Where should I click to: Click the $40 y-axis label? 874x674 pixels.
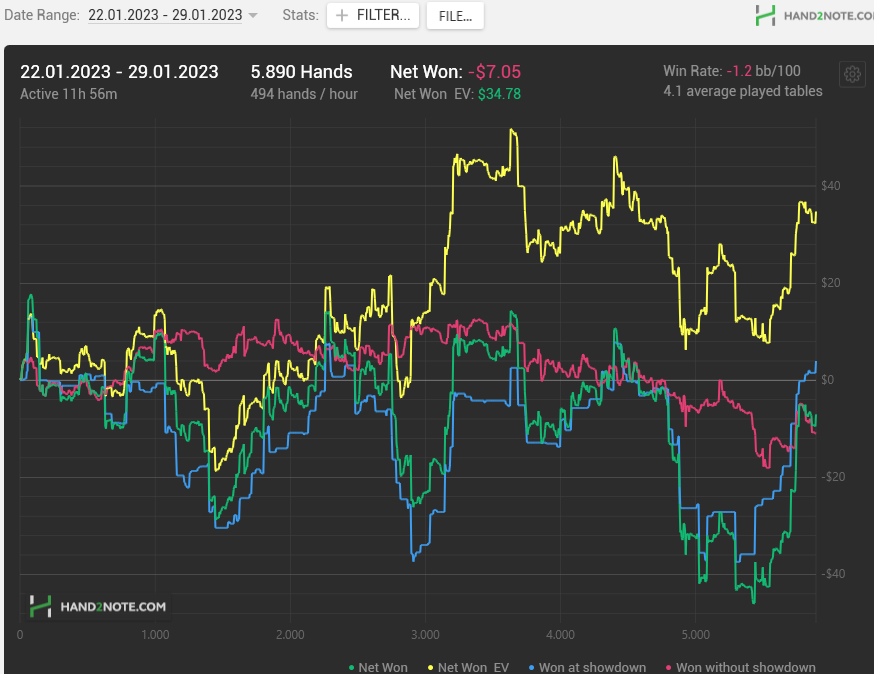click(x=831, y=186)
